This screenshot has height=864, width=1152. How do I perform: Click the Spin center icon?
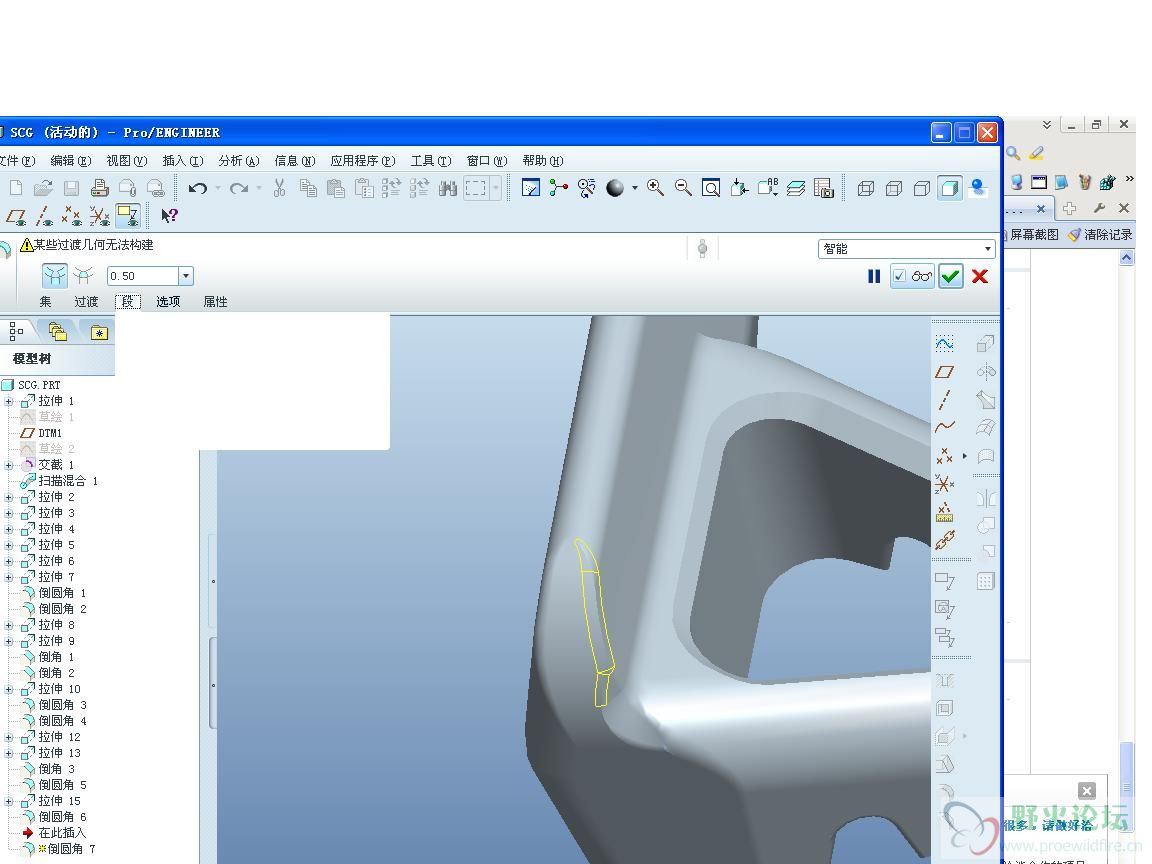pos(558,188)
